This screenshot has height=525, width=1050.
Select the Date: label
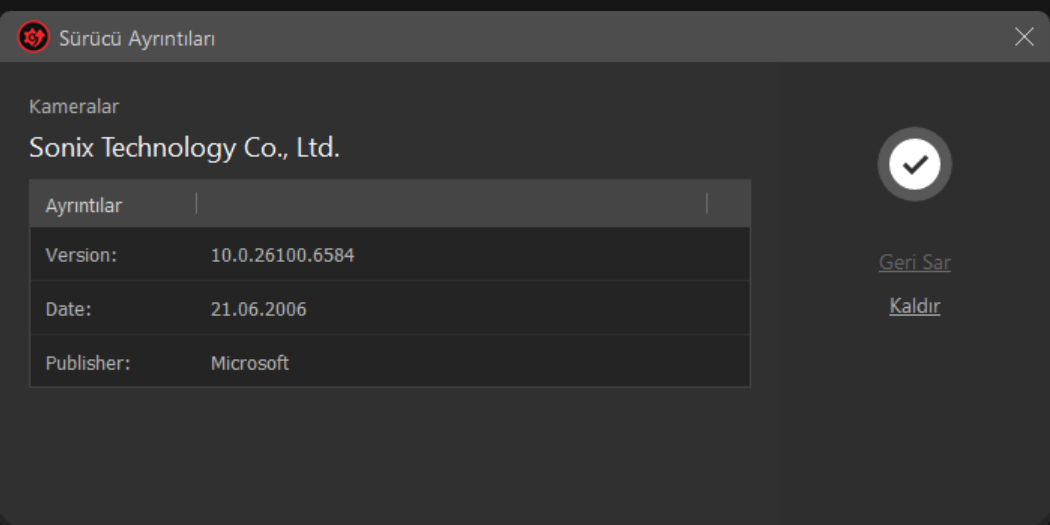pyautogui.click(x=68, y=309)
